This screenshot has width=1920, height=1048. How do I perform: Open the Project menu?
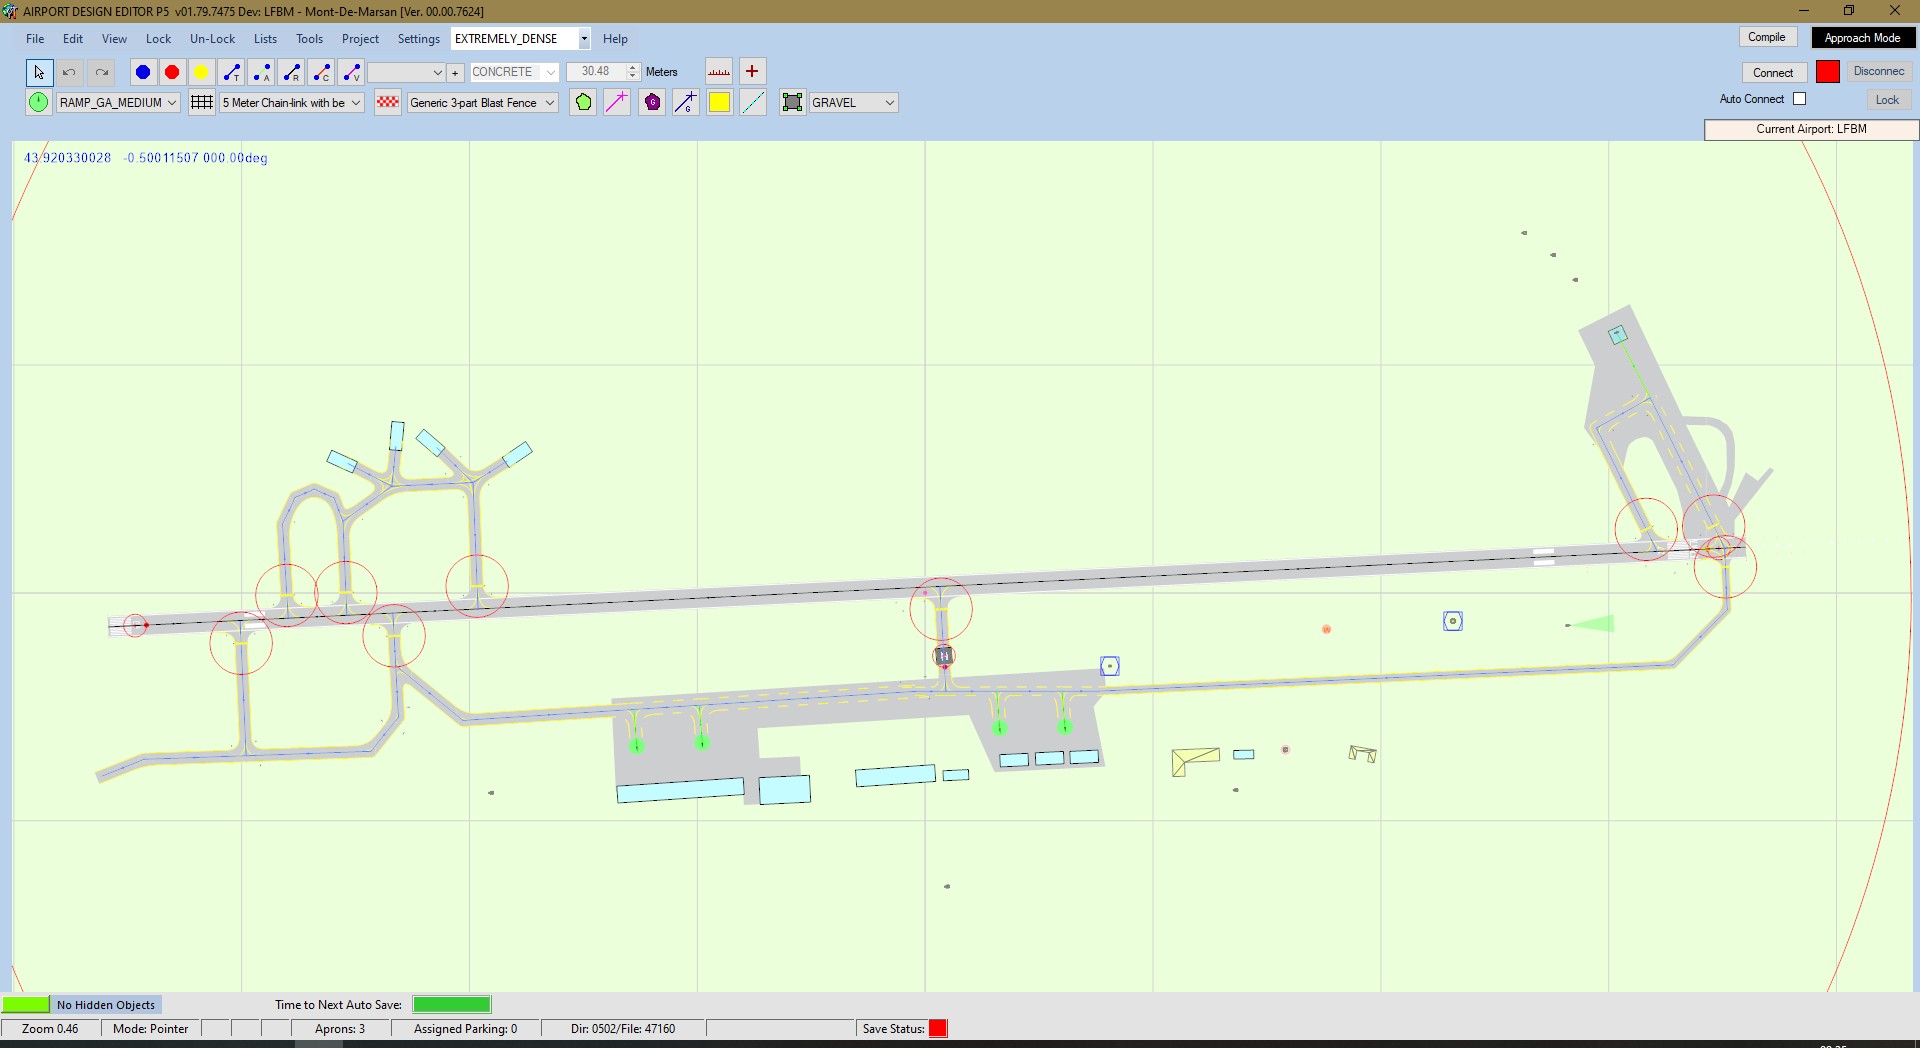(x=360, y=39)
